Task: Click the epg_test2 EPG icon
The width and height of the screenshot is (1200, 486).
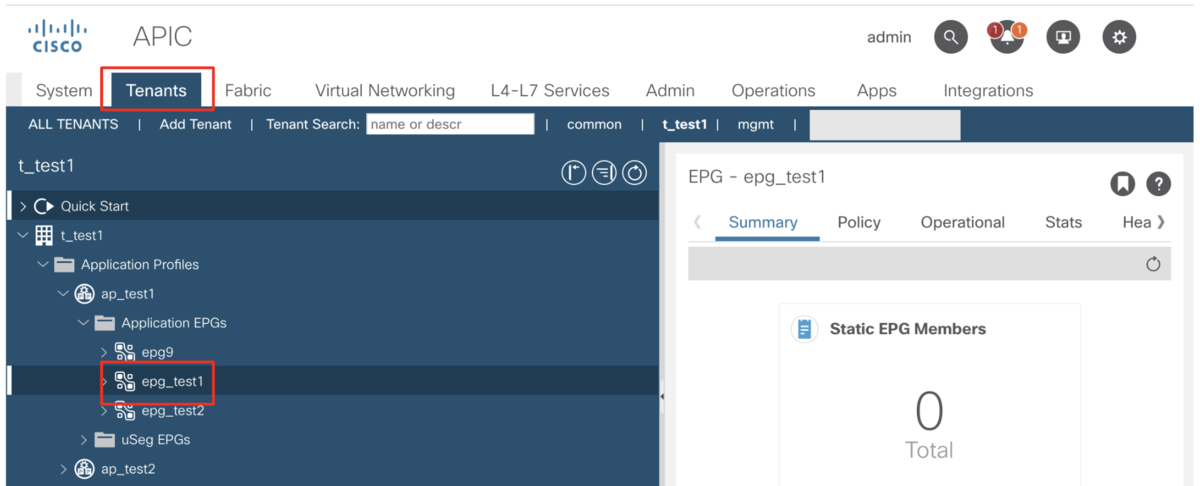Action: [125, 410]
